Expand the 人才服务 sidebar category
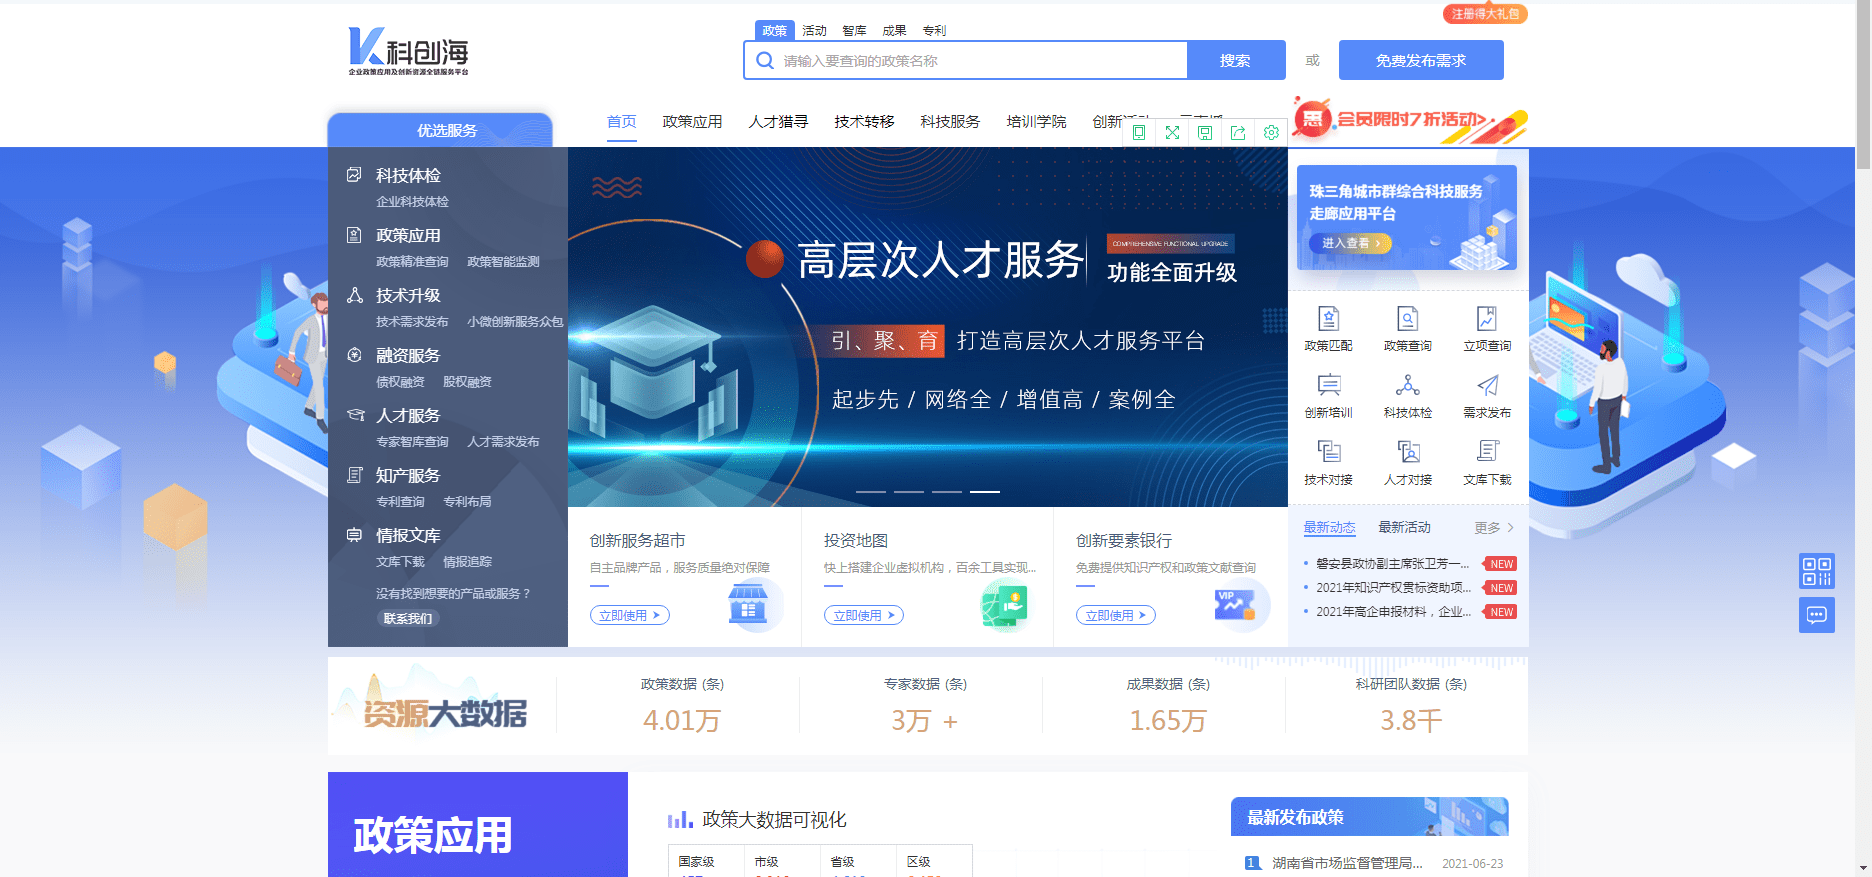1872x877 pixels. pos(407,415)
